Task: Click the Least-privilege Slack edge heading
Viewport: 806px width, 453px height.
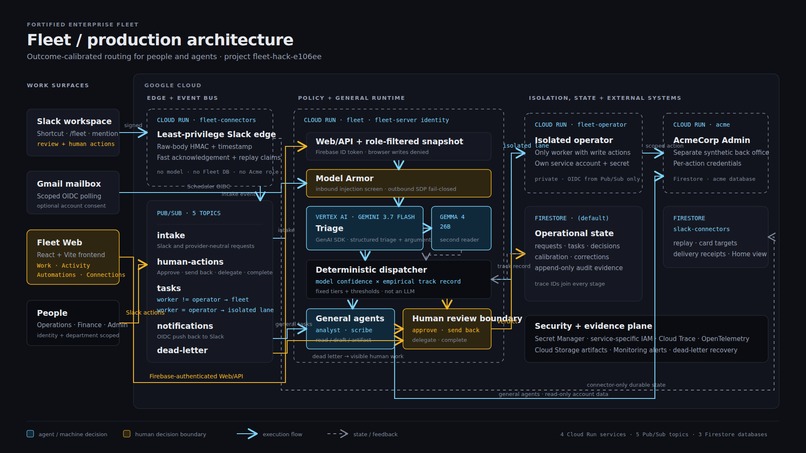Action: 216,134
